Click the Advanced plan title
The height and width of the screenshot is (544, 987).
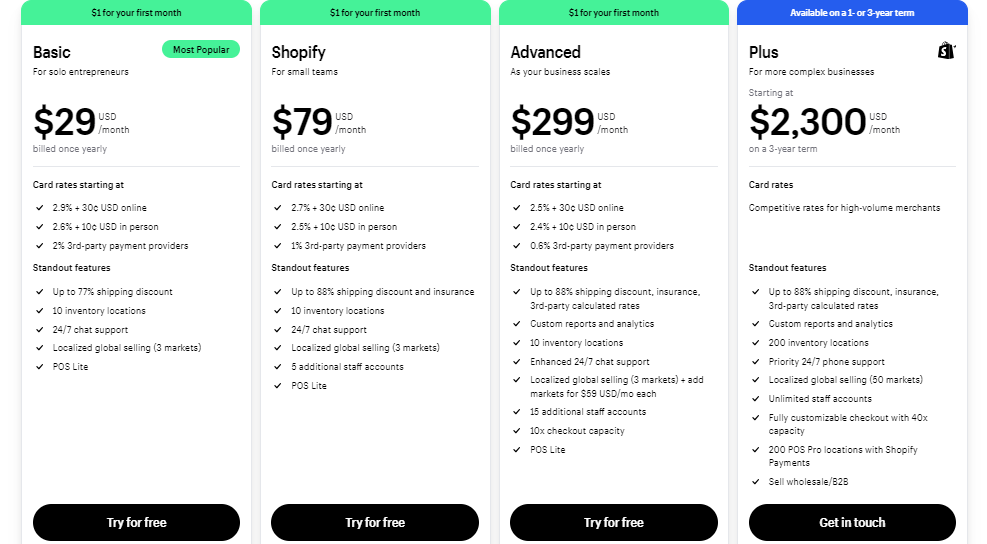(x=545, y=52)
